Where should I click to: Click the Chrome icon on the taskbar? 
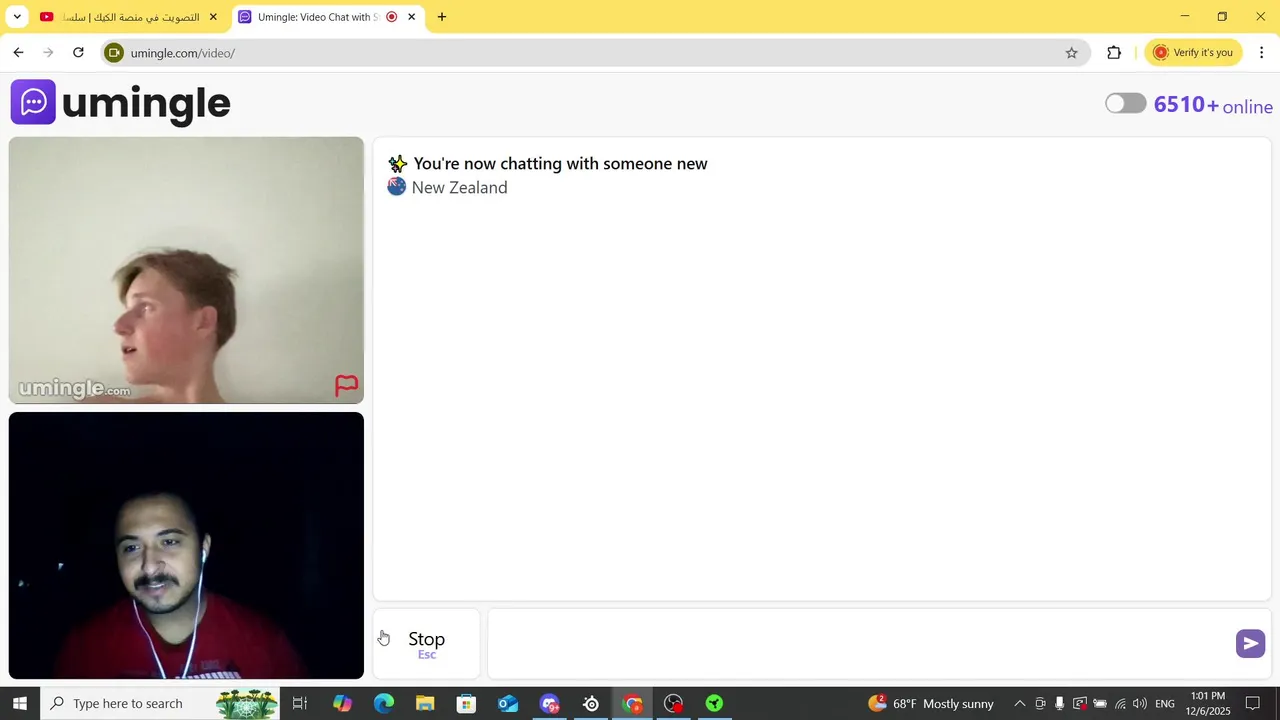coord(632,704)
